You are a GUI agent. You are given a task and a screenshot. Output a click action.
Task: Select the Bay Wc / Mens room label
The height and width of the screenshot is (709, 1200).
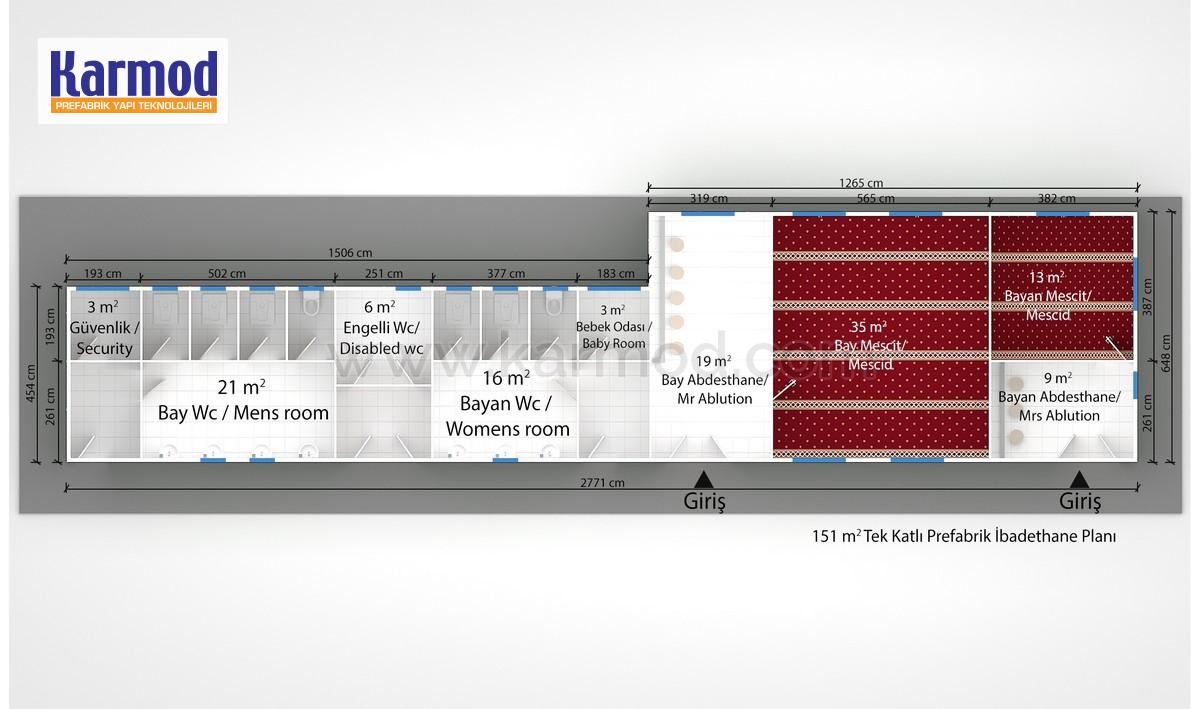pos(243,400)
